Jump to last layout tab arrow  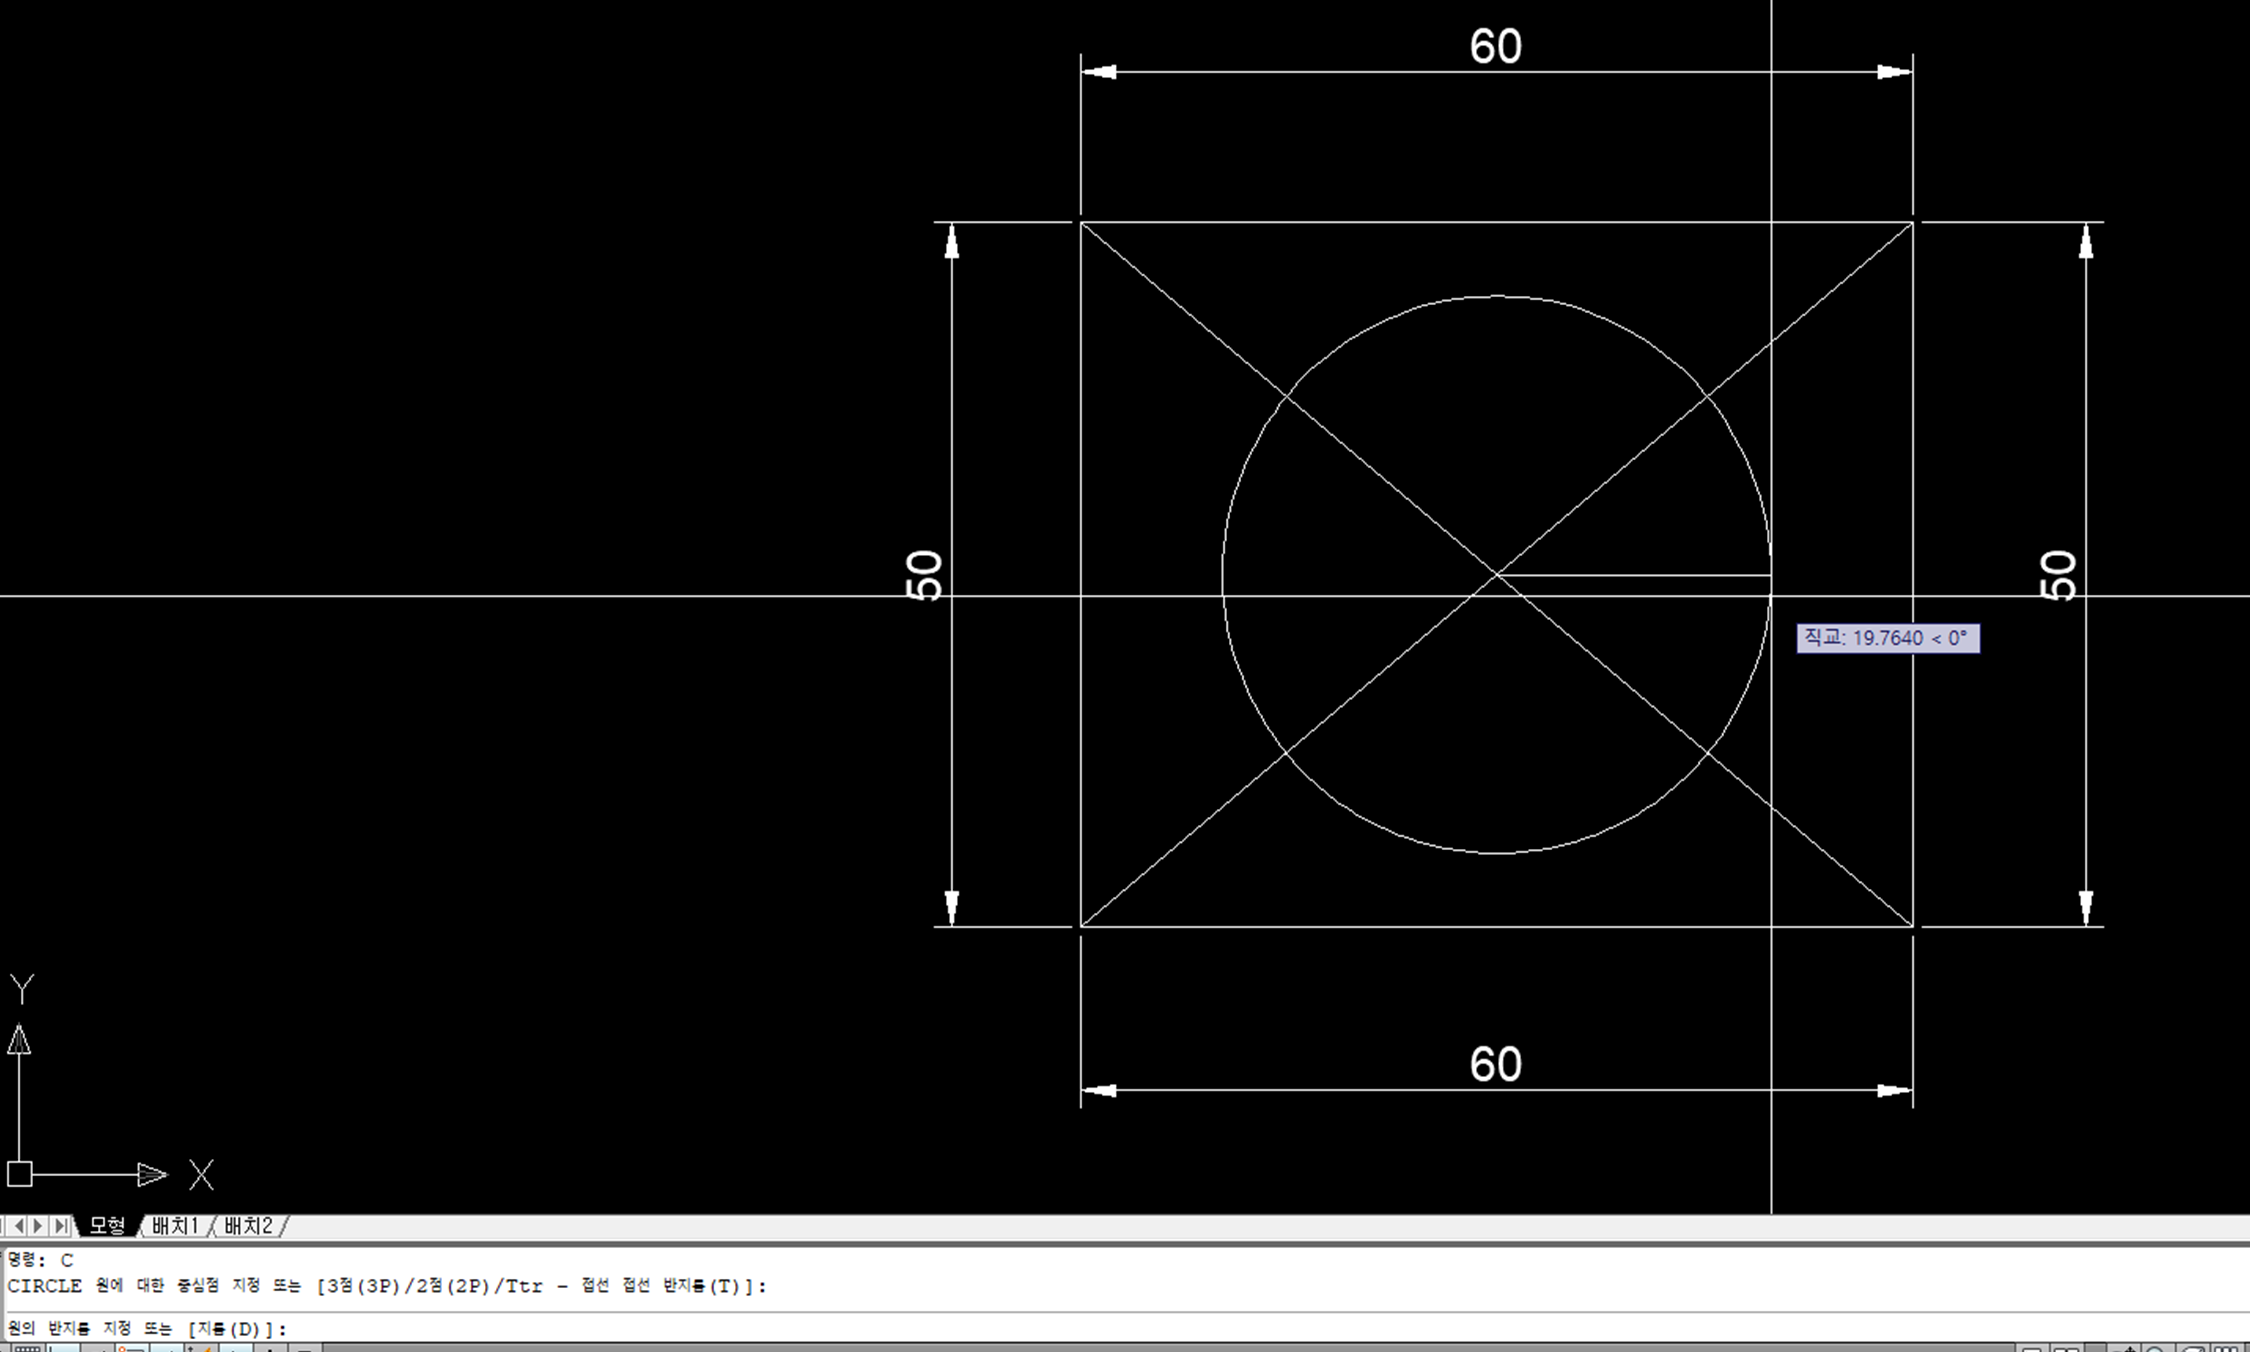point(60,1226)
